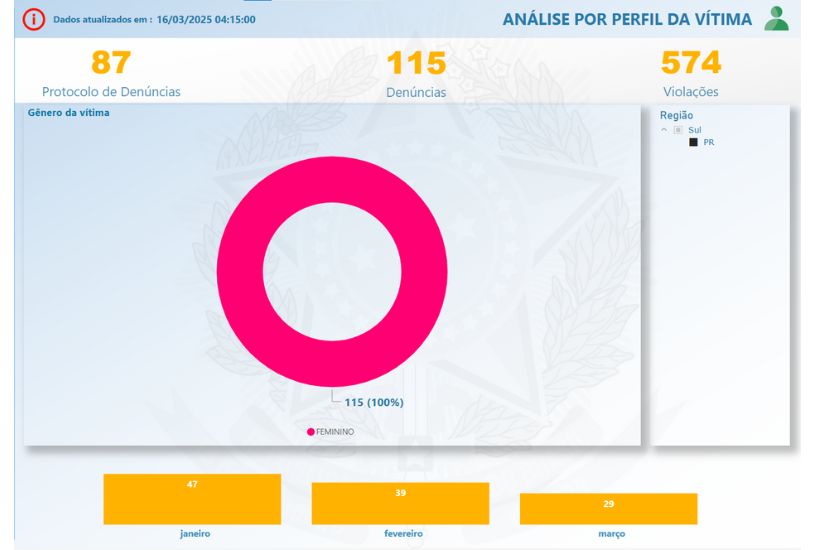The height and width of the screenshot is (550, 815).
Task: Click the Análise por Perfil da Vítima title
Action: tap(627, 19)
